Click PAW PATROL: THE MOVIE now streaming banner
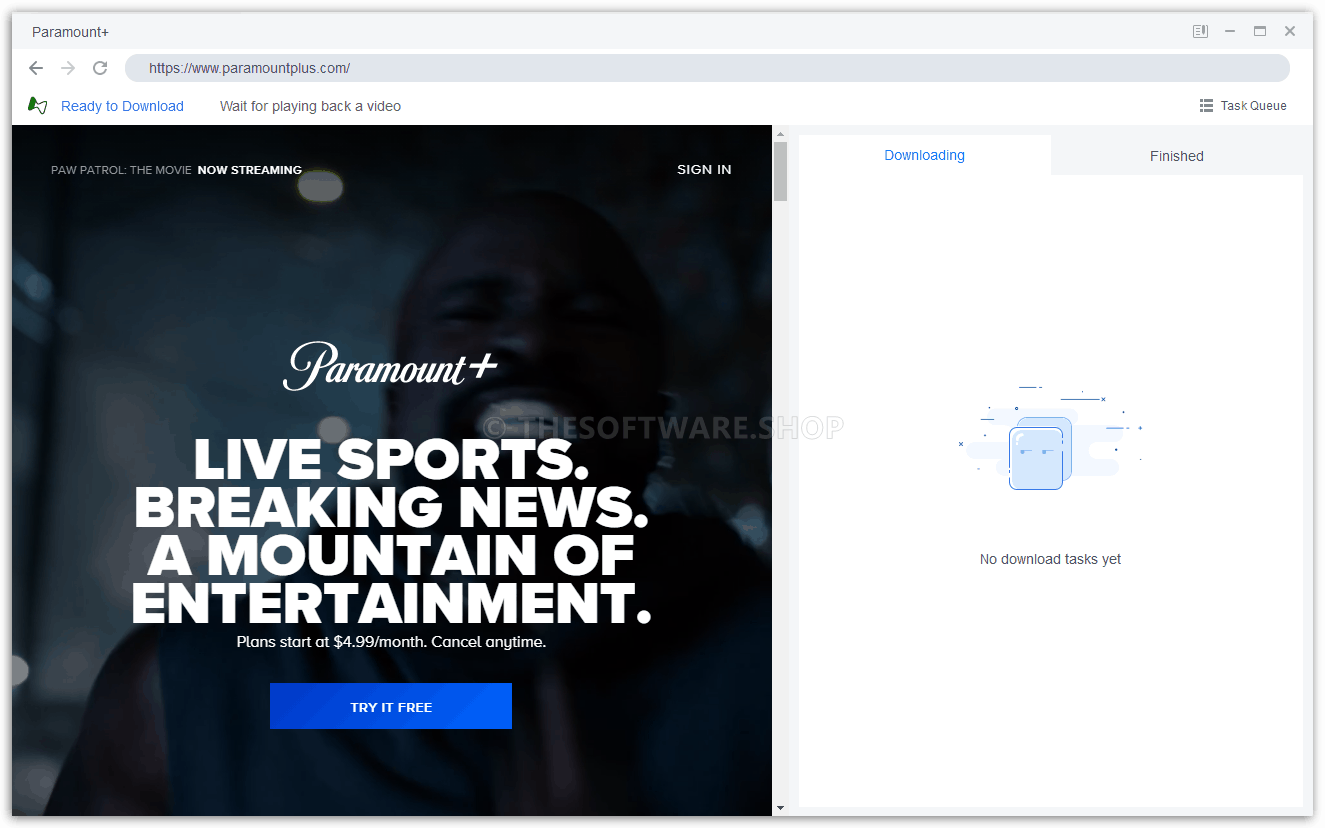Viewport: 1325px width, 828px height. (176, 170)
